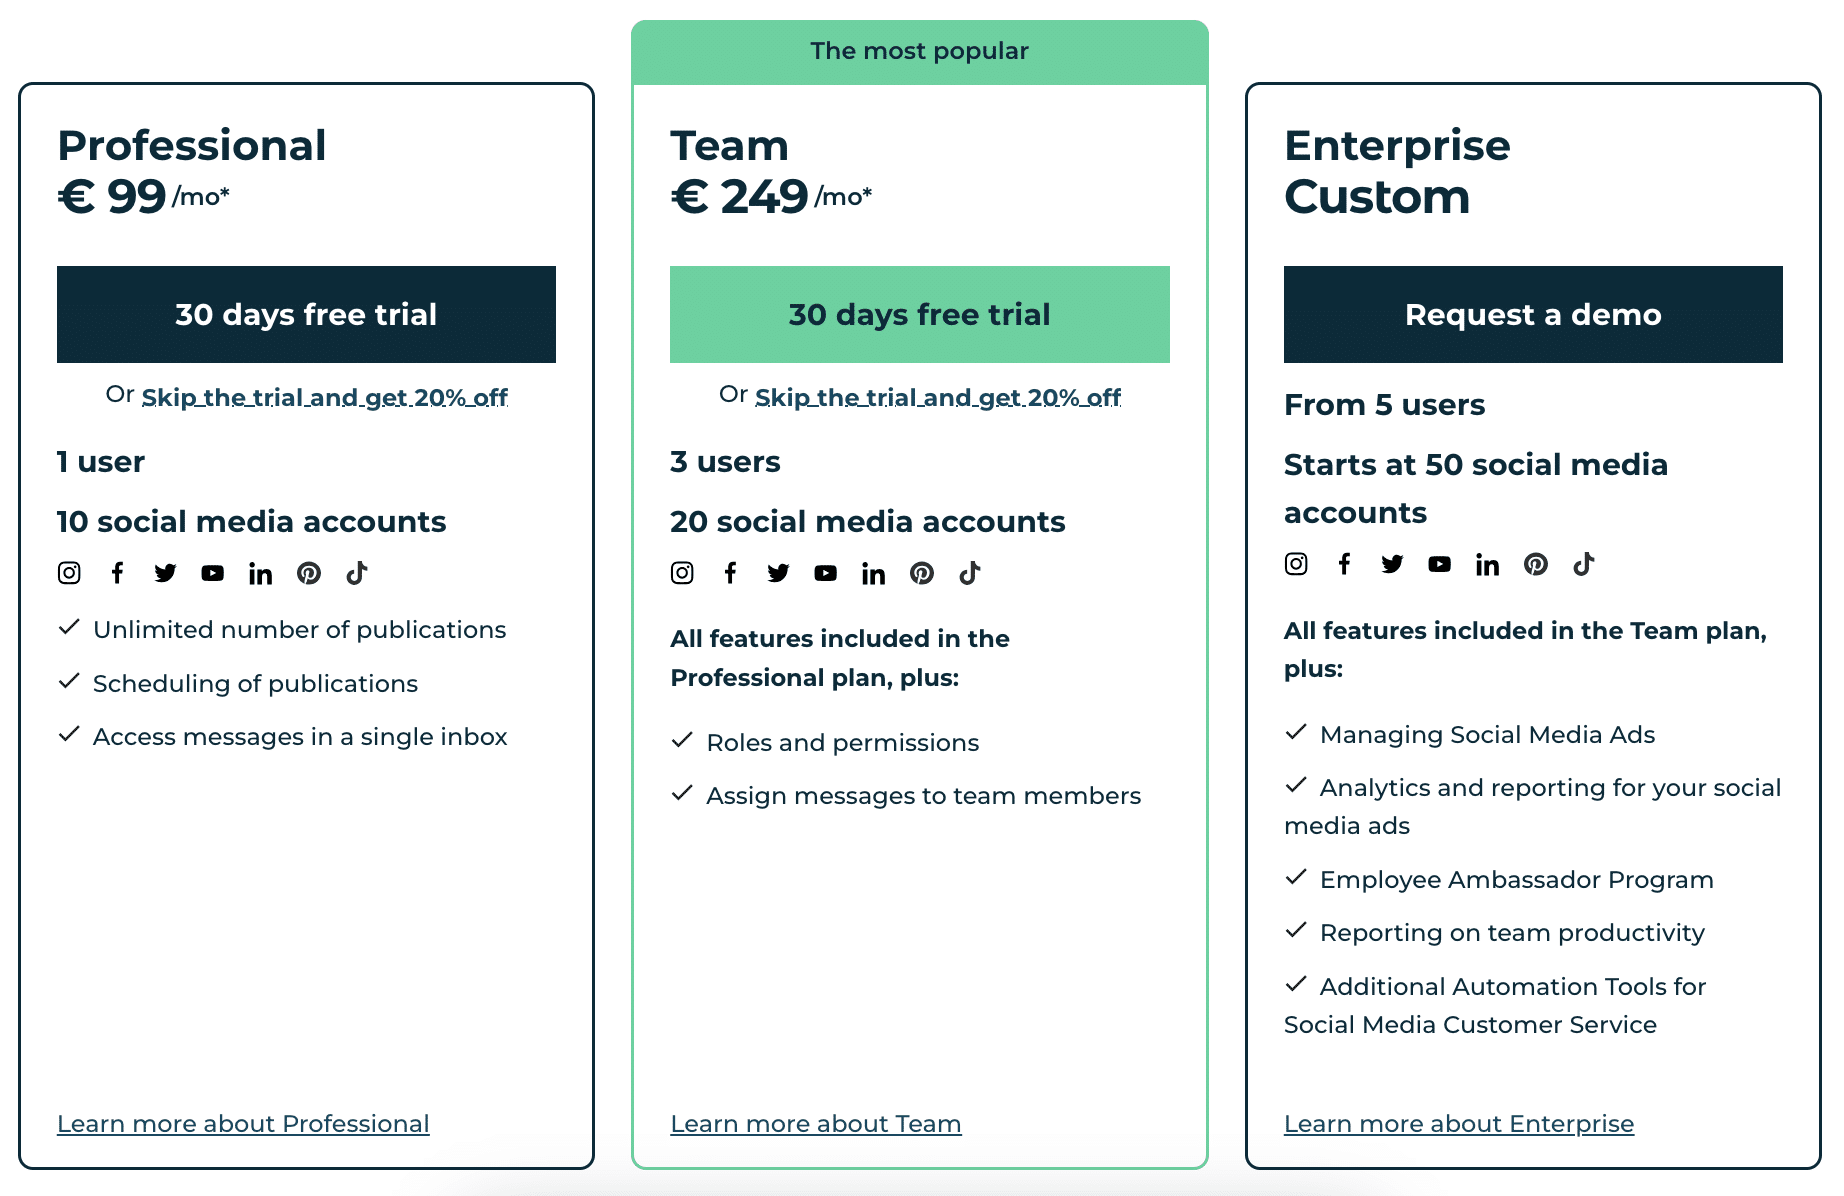Open Learn more about Enterprise link

pyautogui.click(x=1459, y=1124)
